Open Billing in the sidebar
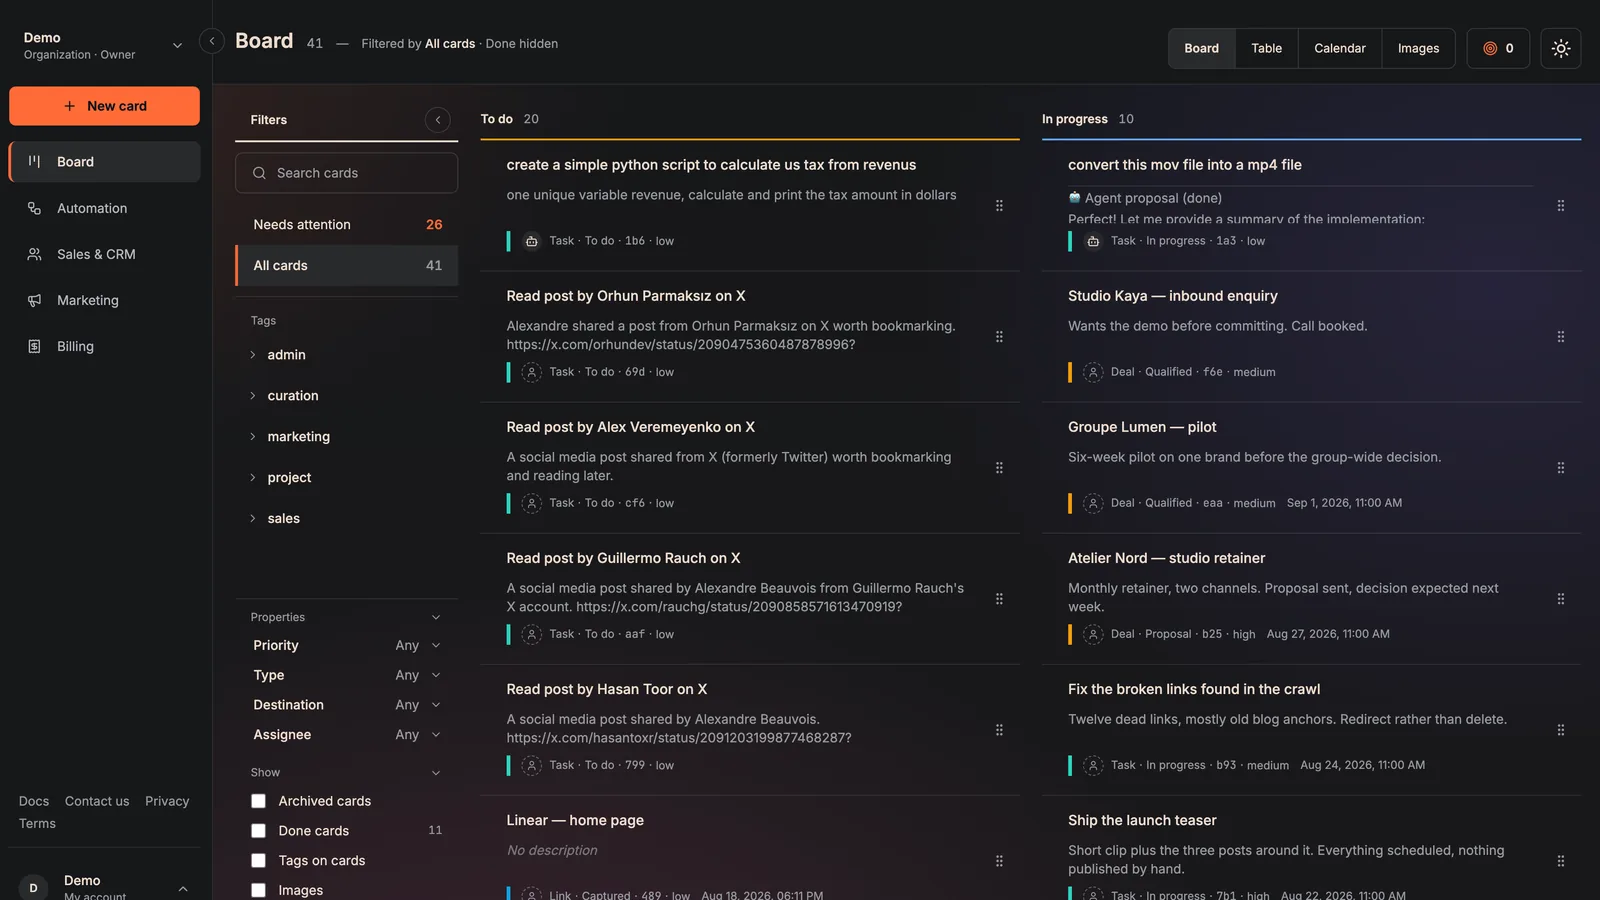 [x=104, y=346]
